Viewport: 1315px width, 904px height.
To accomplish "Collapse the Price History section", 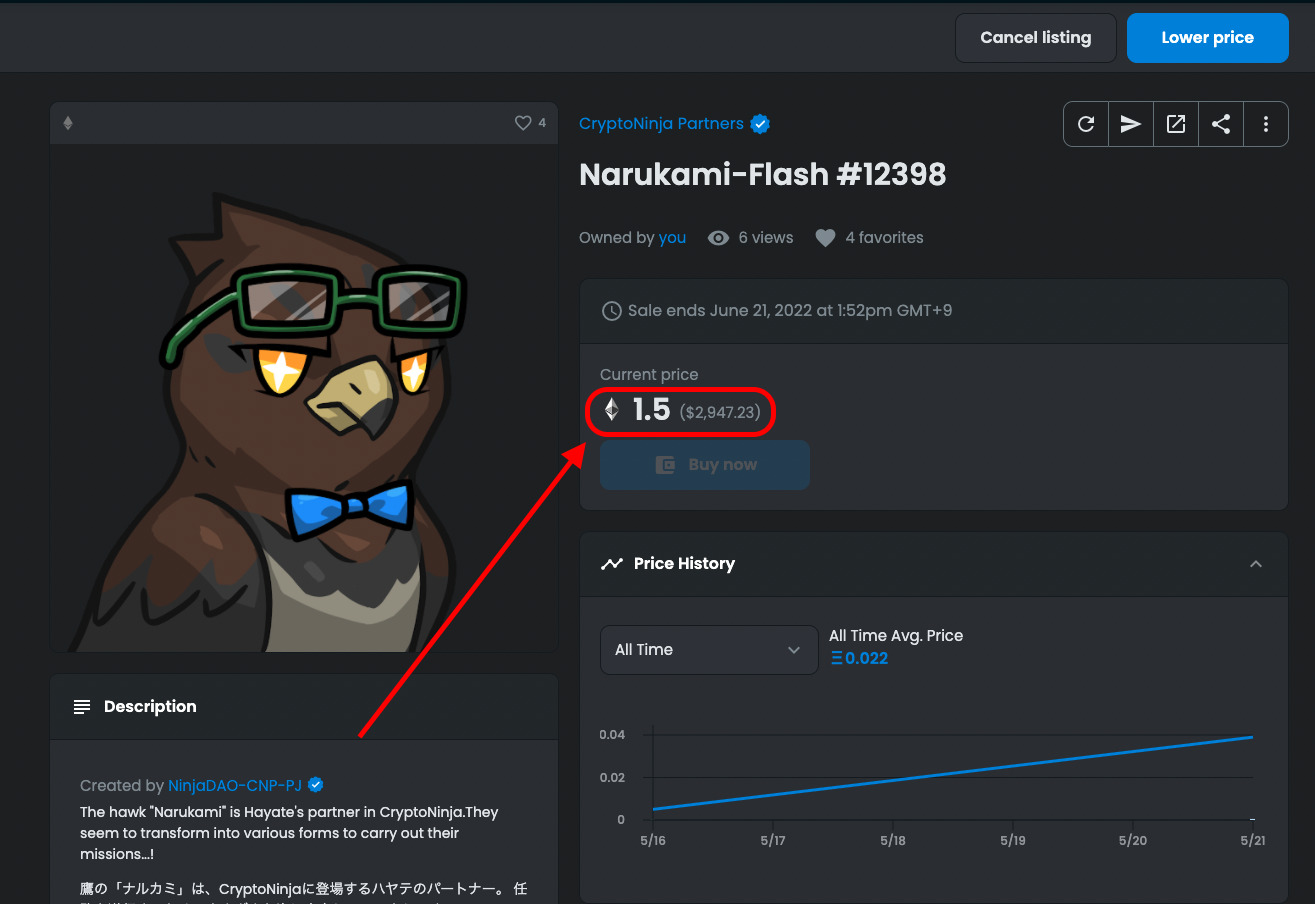I will [1256, 564].
